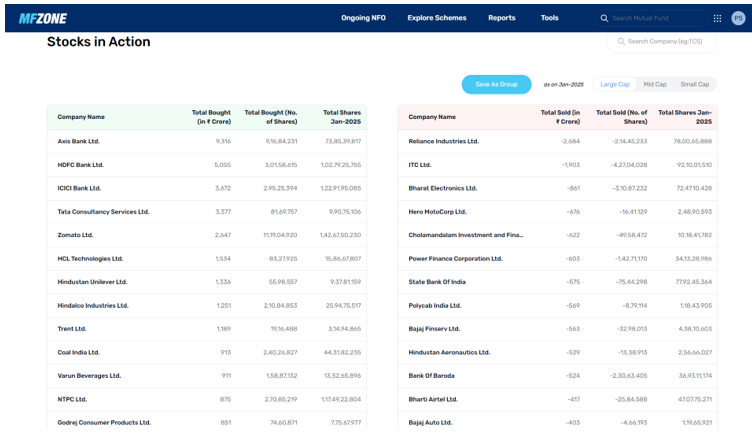Click Hero MotoCorp Ltd.
This screenshot has height=443, width=752.
point(437,212)
